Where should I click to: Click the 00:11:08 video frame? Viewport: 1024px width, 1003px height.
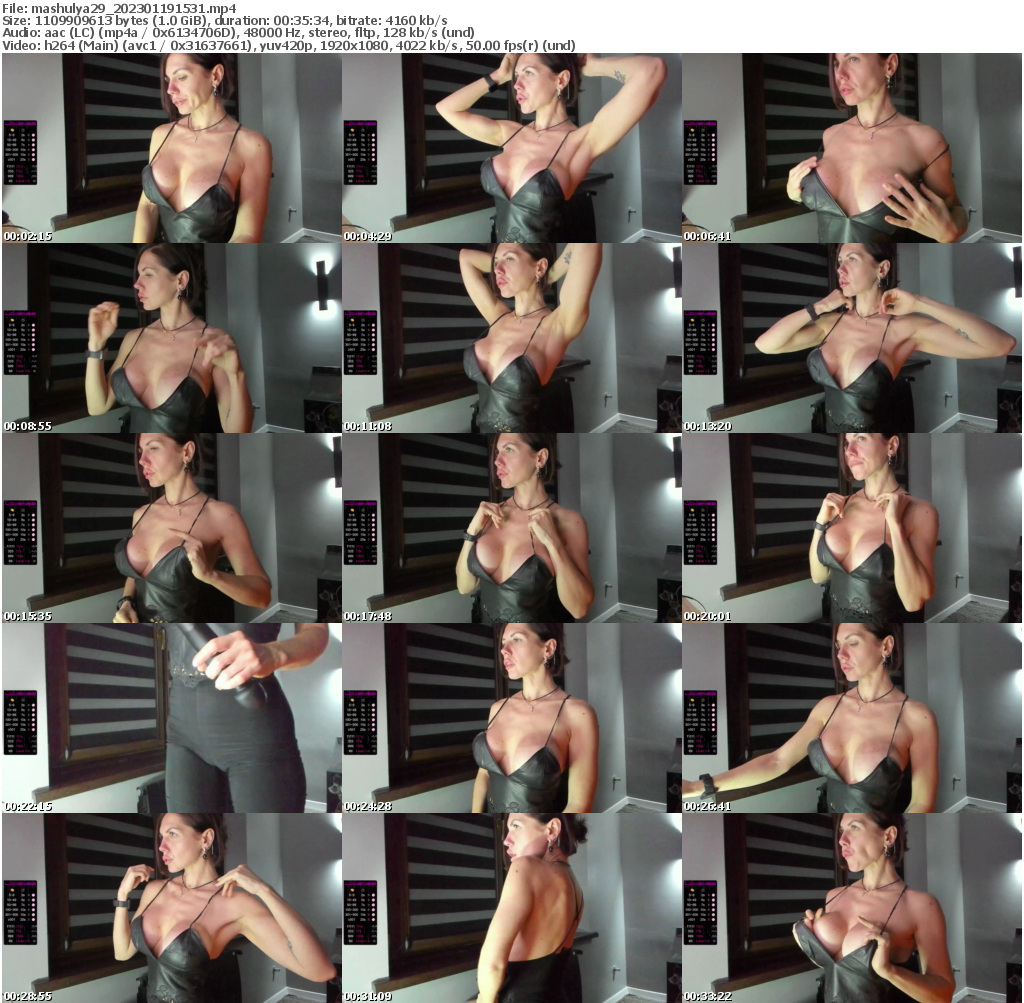[x=511, y=338]
